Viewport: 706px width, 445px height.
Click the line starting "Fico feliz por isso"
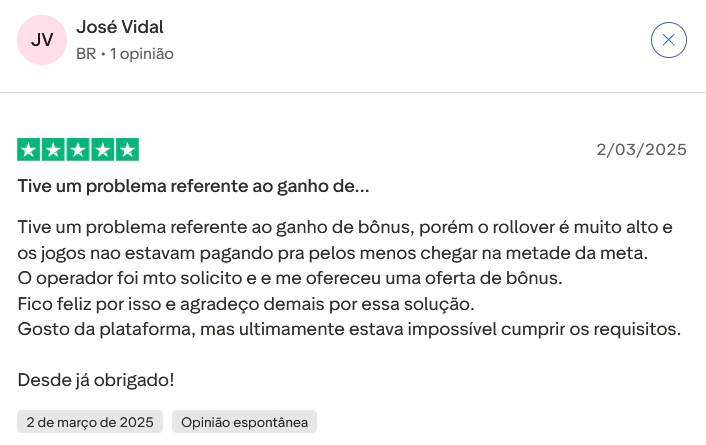246,303
